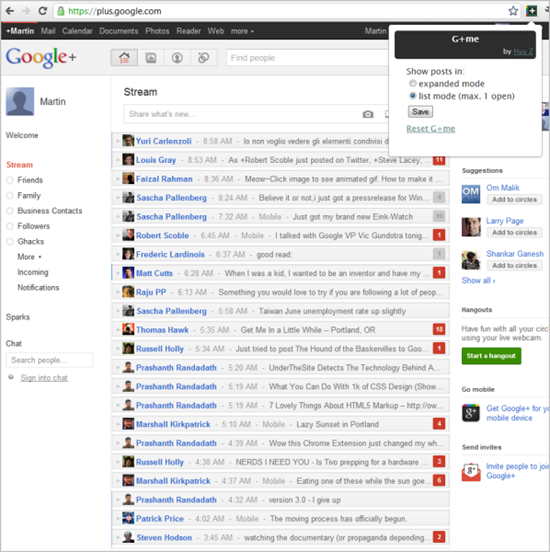Viewport: 550px width, 552px height.
Task: Add Larry Page to circles
Action: [x=514, y=232]
